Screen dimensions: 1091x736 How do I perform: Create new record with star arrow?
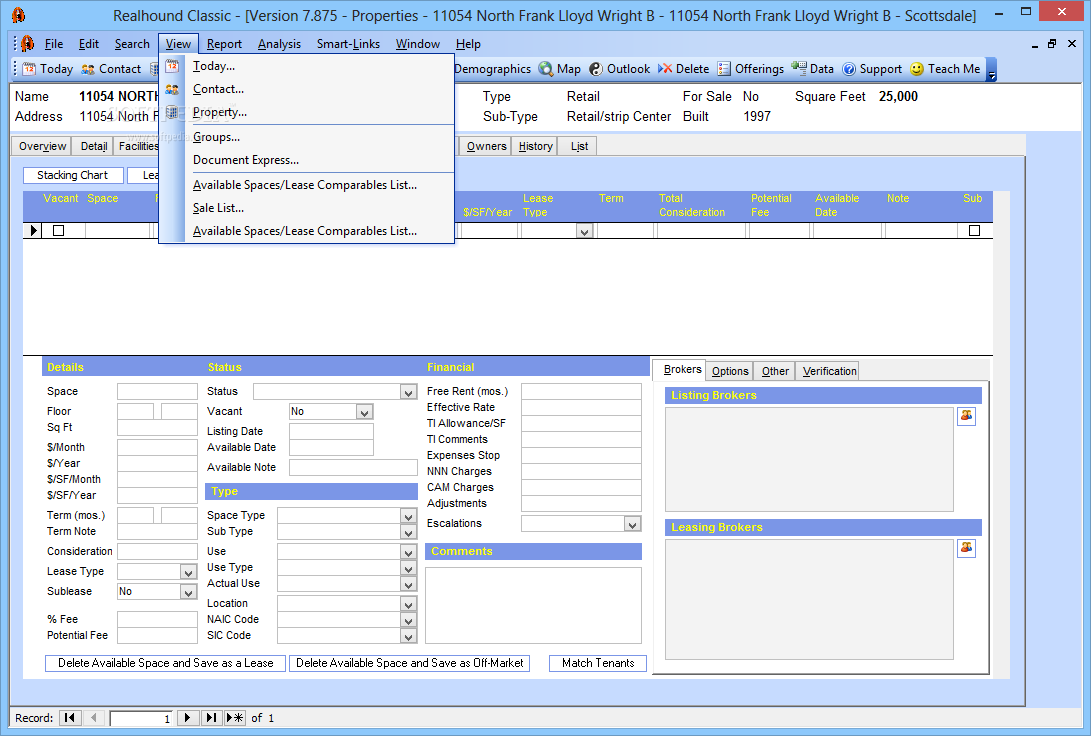[x=235, y=718]
